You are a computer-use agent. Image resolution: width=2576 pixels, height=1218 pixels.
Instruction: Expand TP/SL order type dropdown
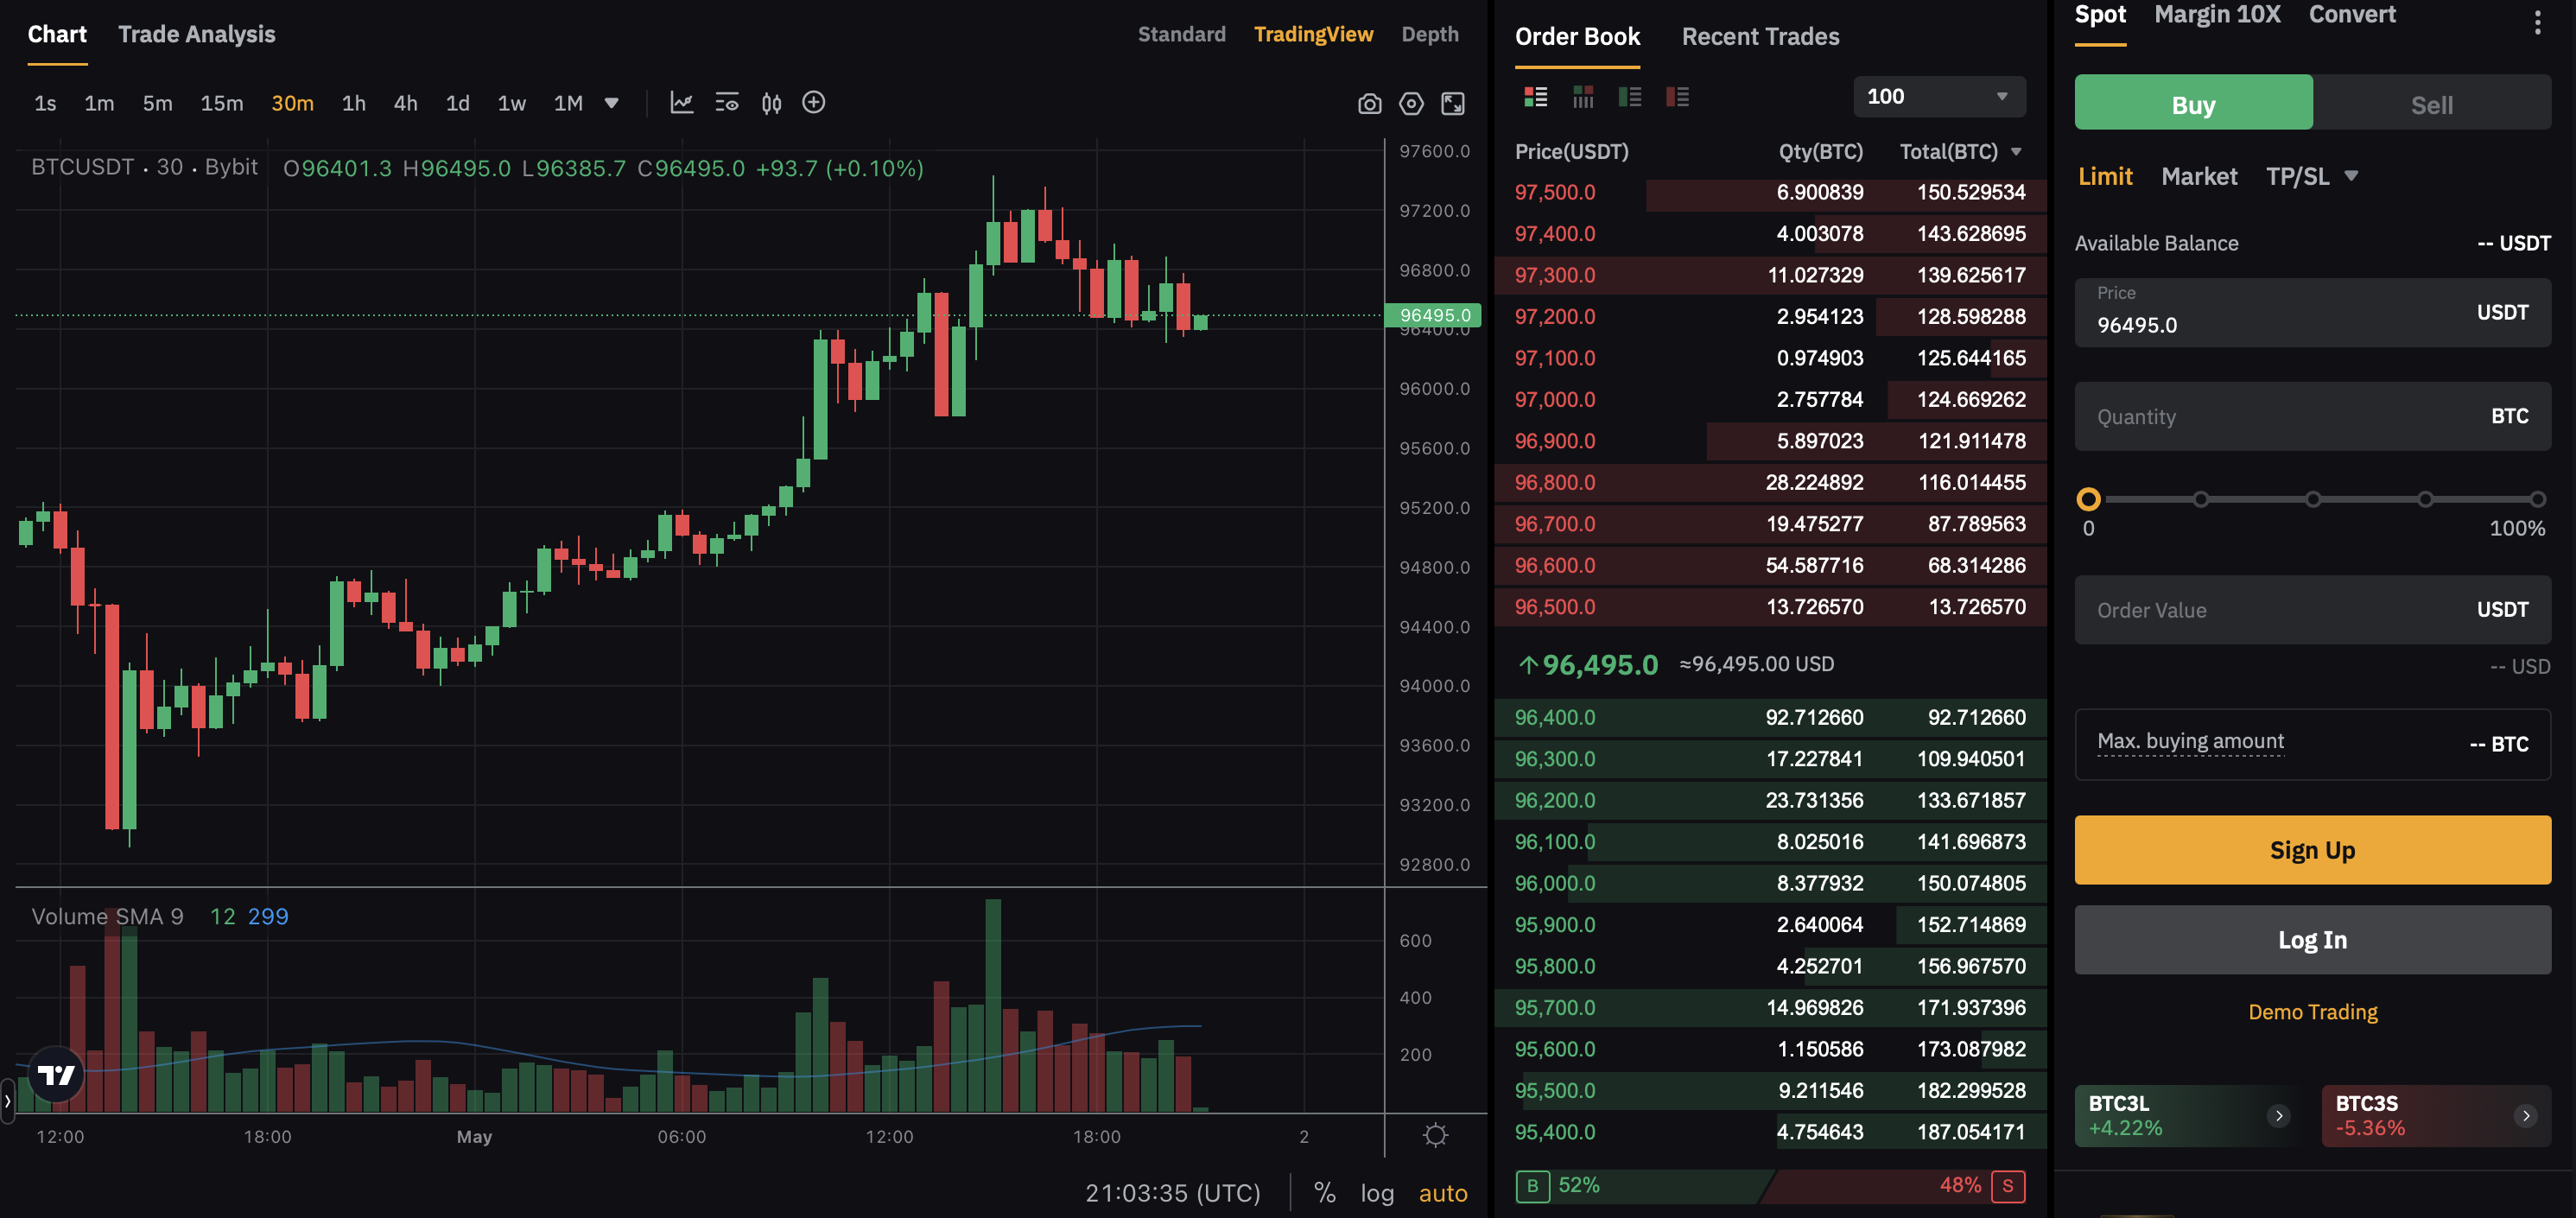[2351, 176]
